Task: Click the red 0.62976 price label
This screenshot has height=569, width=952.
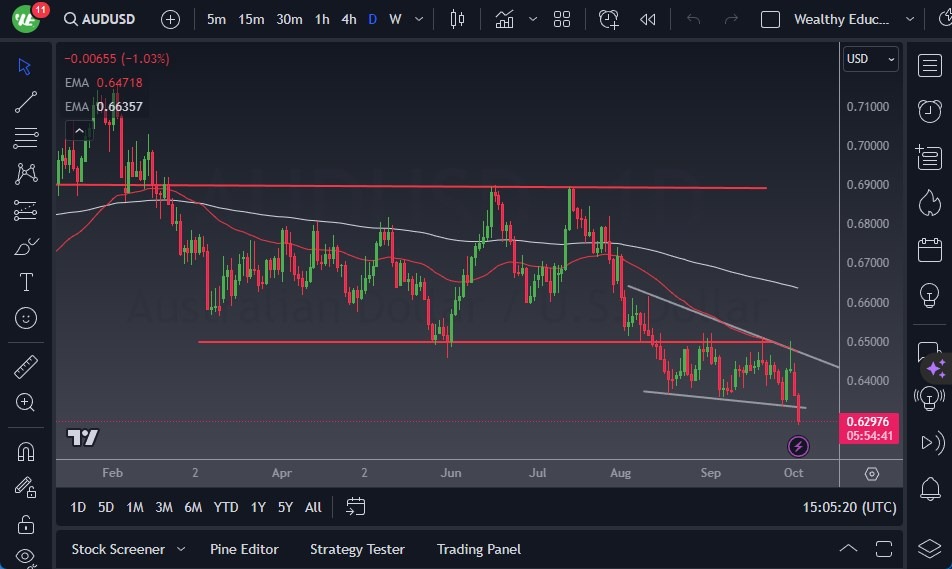Action: 868,421
